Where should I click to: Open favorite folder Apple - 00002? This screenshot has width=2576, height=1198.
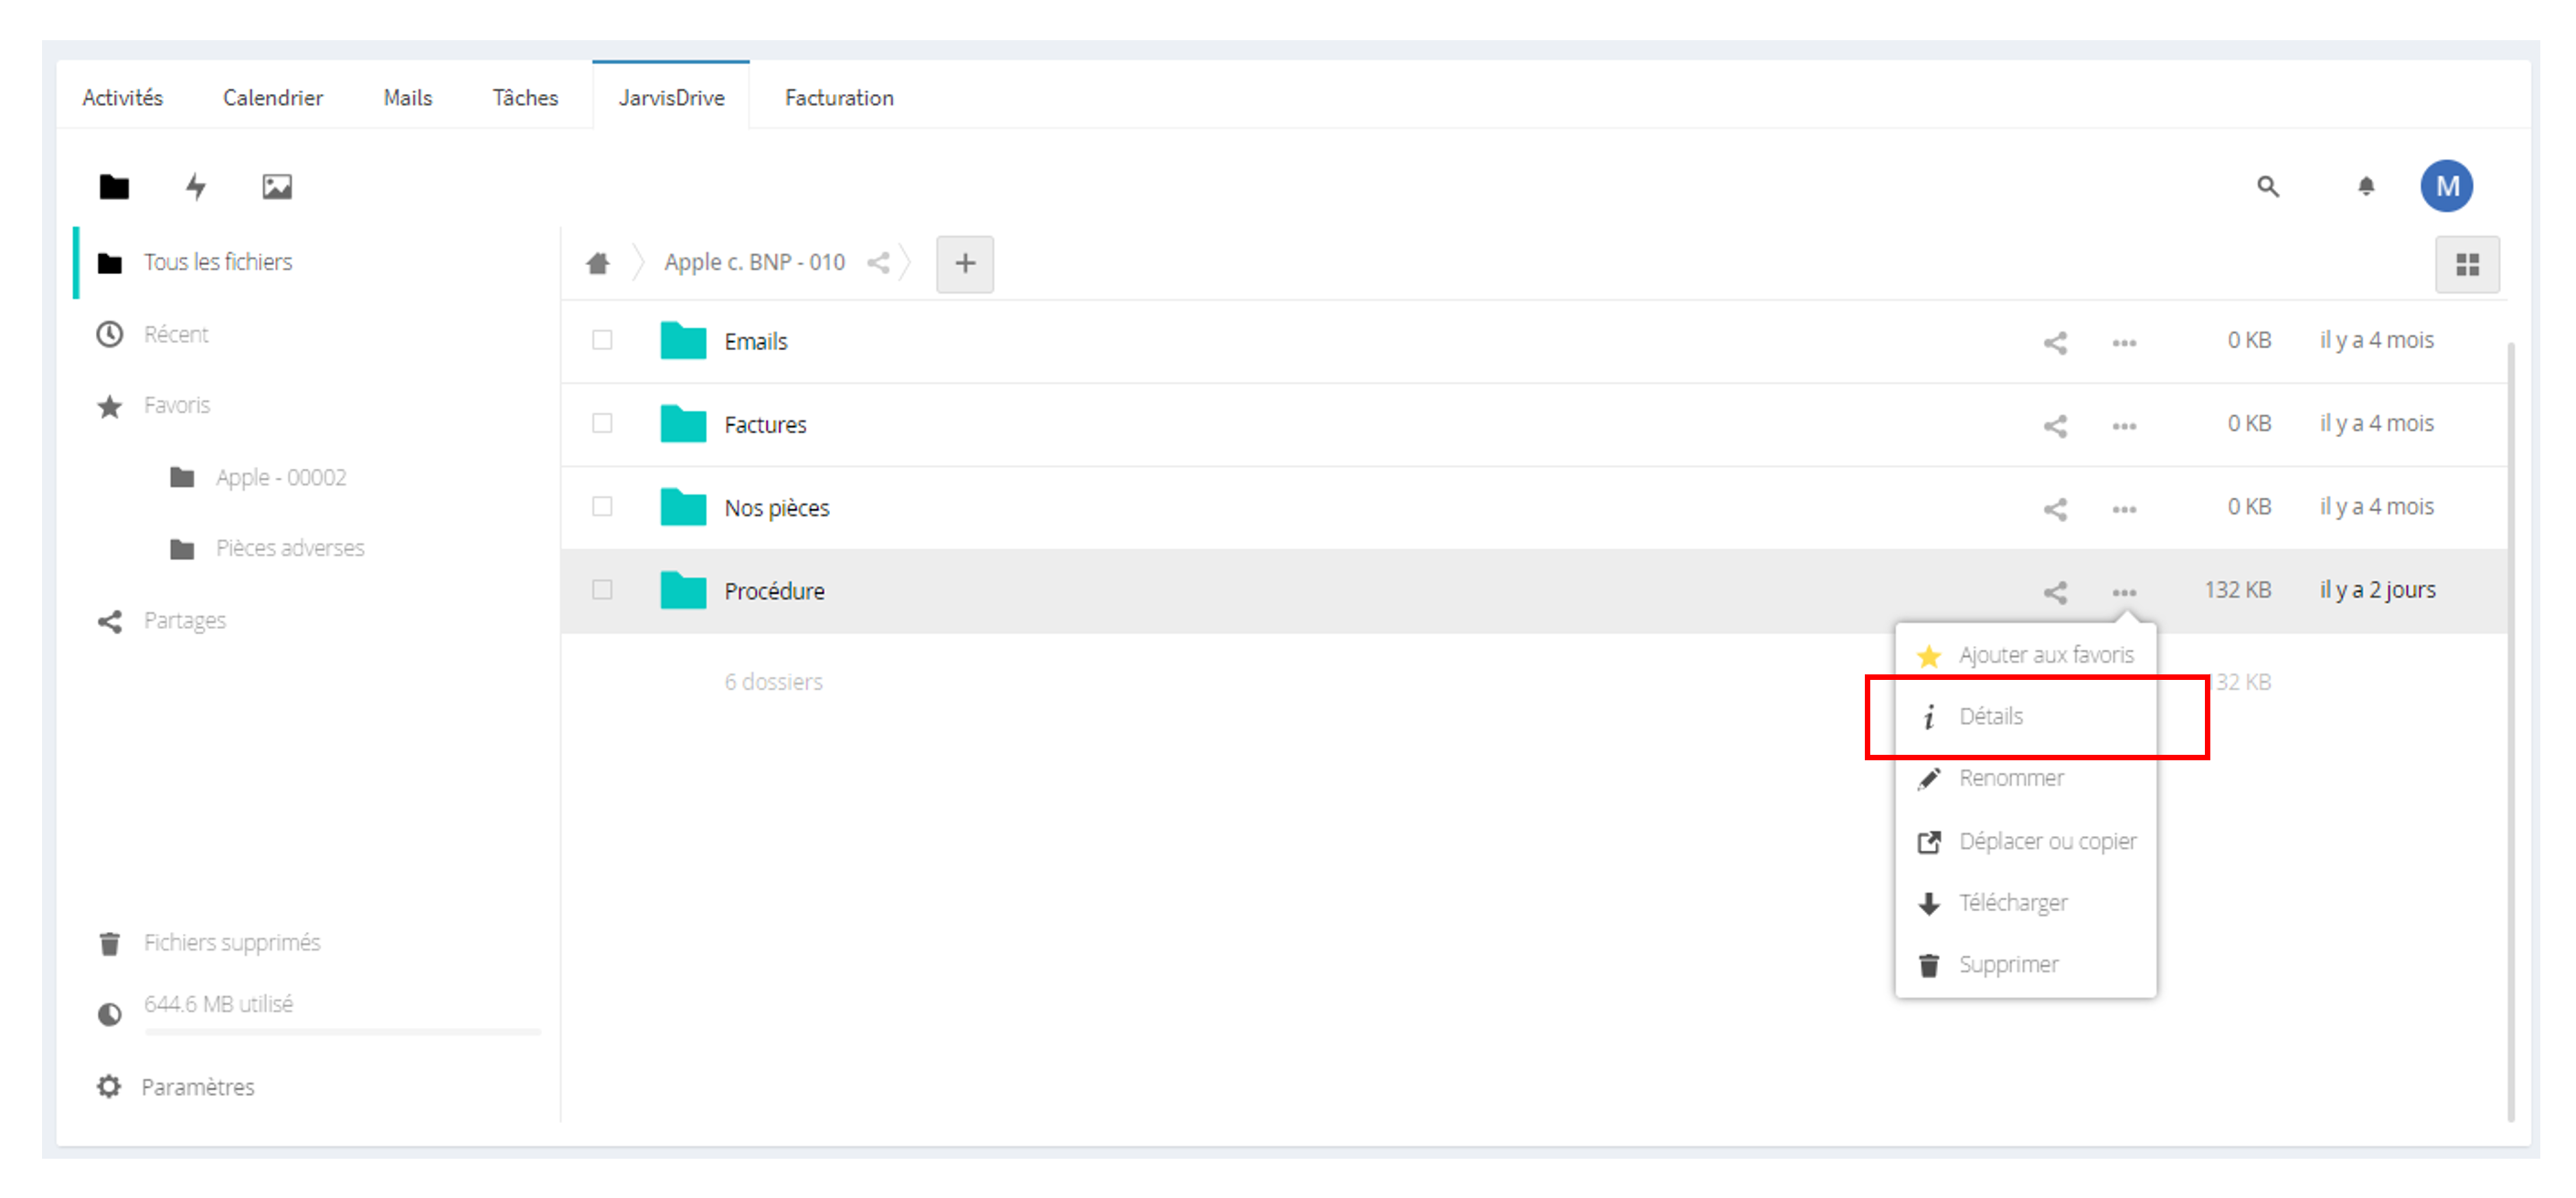point(281,477)
